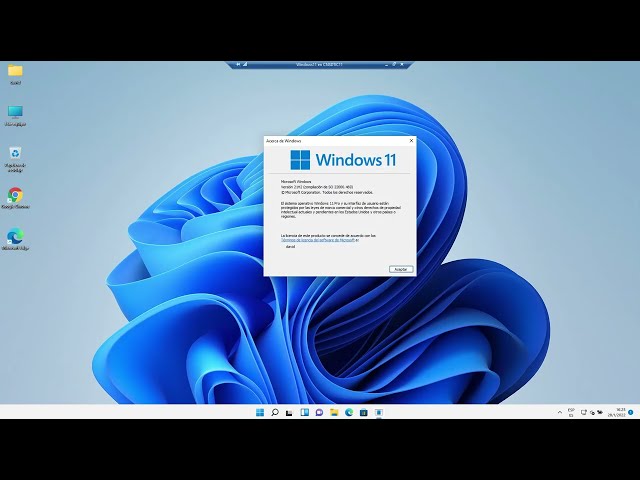Close the Acerca de Windows dialog
Viewport: 640px width, 480px height.
coord(411,140)
